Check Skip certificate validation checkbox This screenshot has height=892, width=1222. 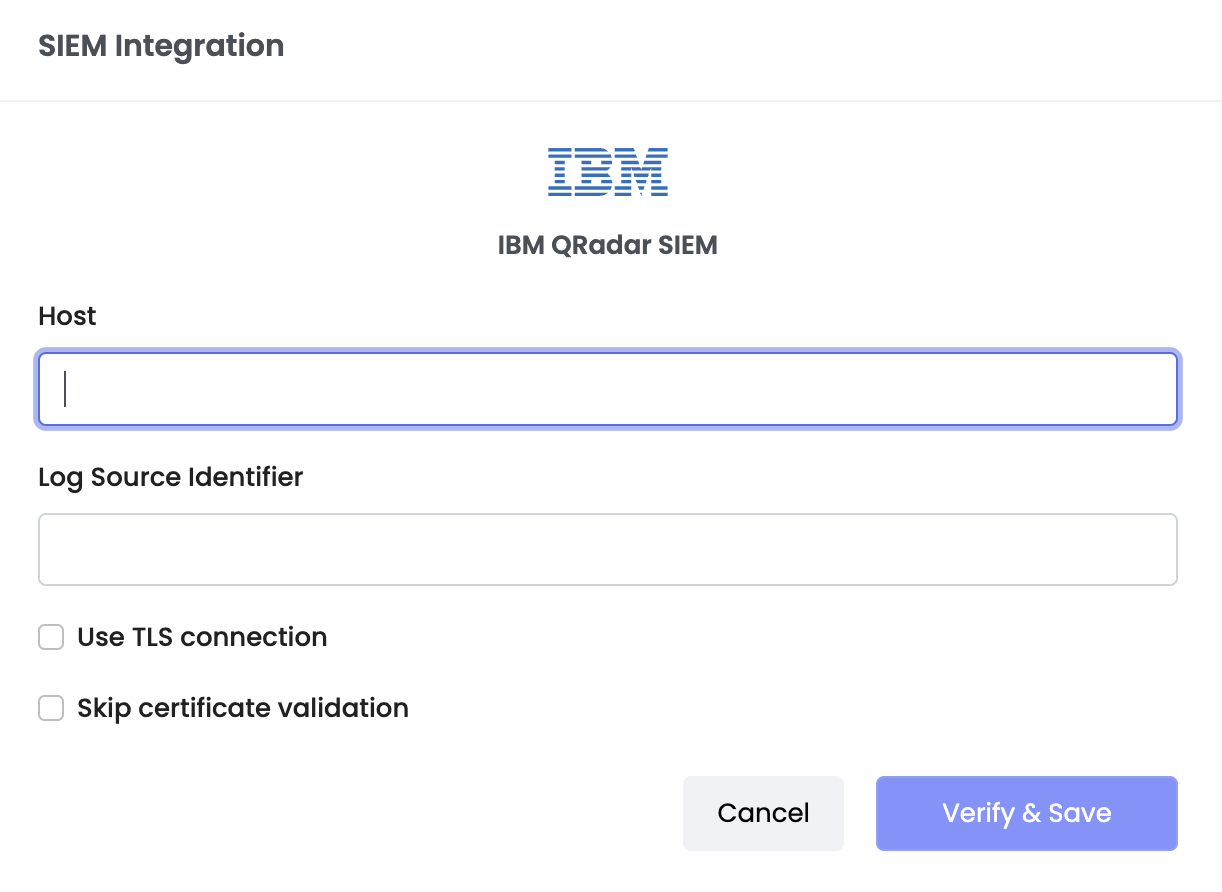click(51, 708)
